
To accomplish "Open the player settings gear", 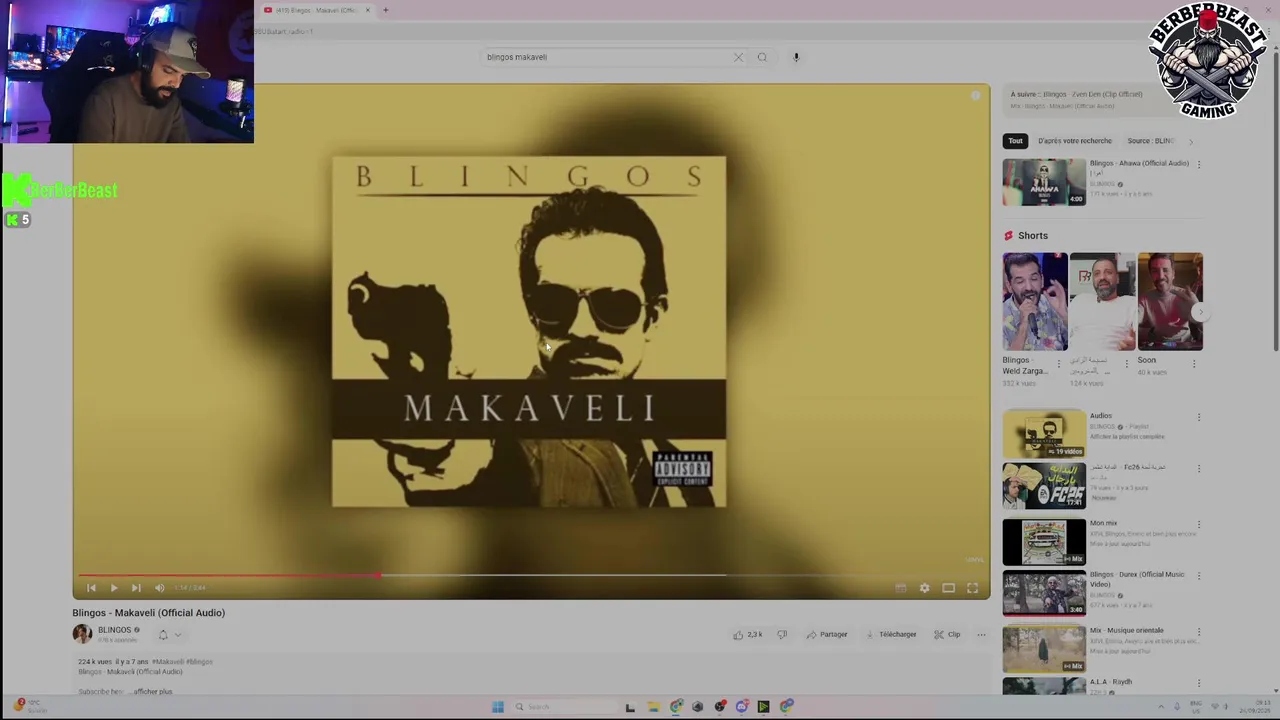I will (924, 588).
